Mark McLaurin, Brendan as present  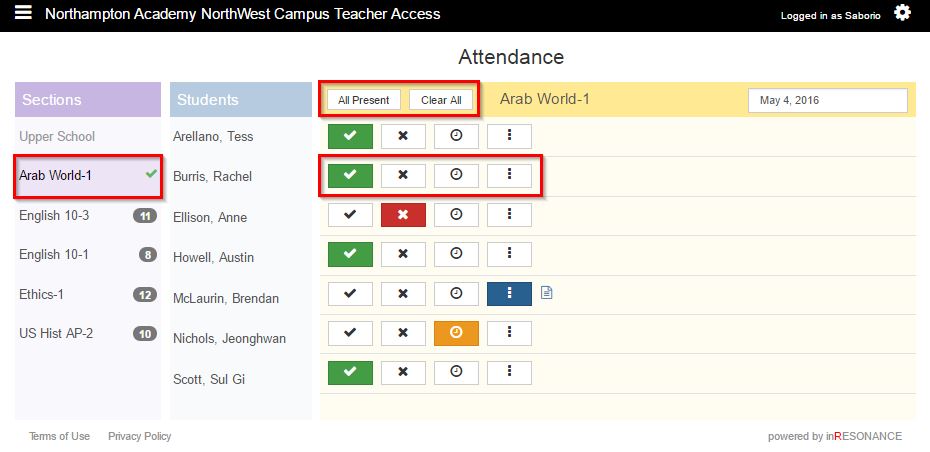tap(350, 294)
